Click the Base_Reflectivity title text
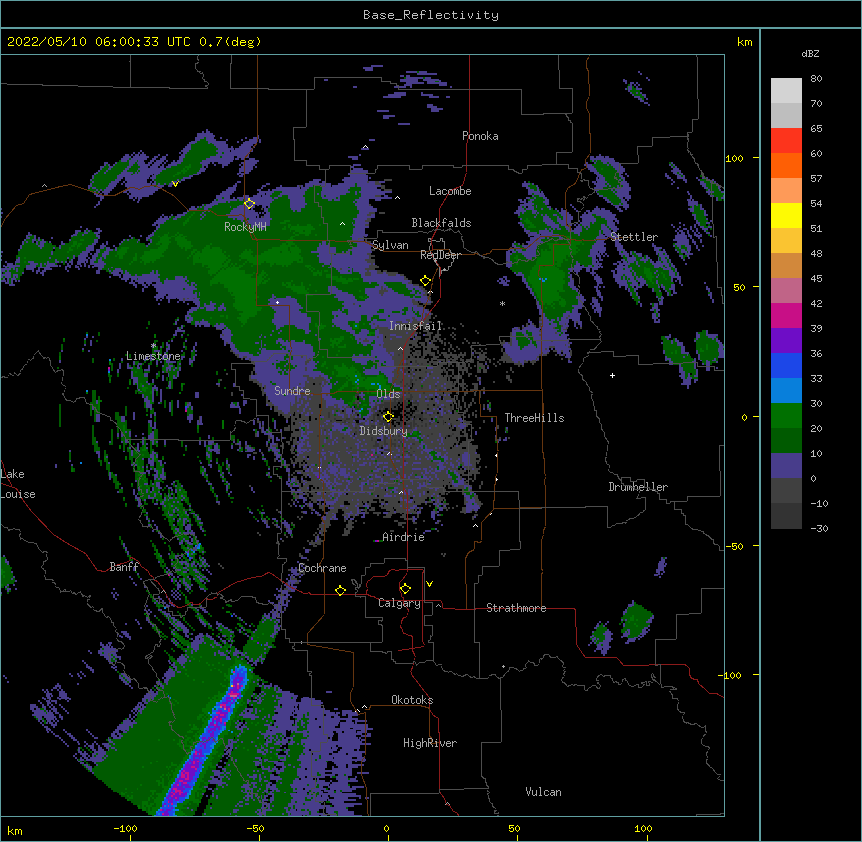 pos(431,15)
